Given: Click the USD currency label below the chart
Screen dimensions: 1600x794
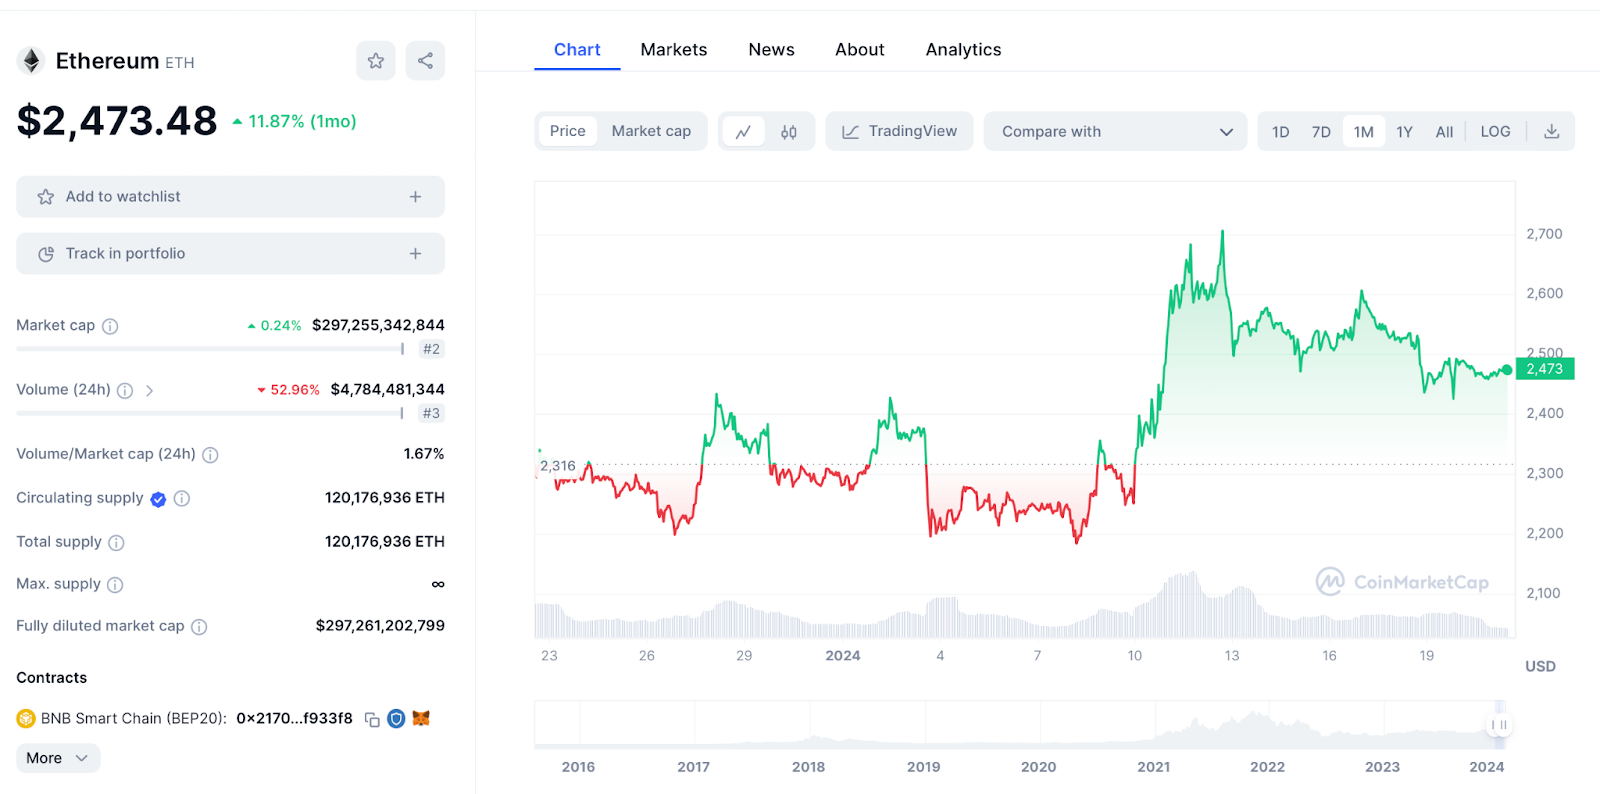Looking at the screenshot, I should point(1540,666).
